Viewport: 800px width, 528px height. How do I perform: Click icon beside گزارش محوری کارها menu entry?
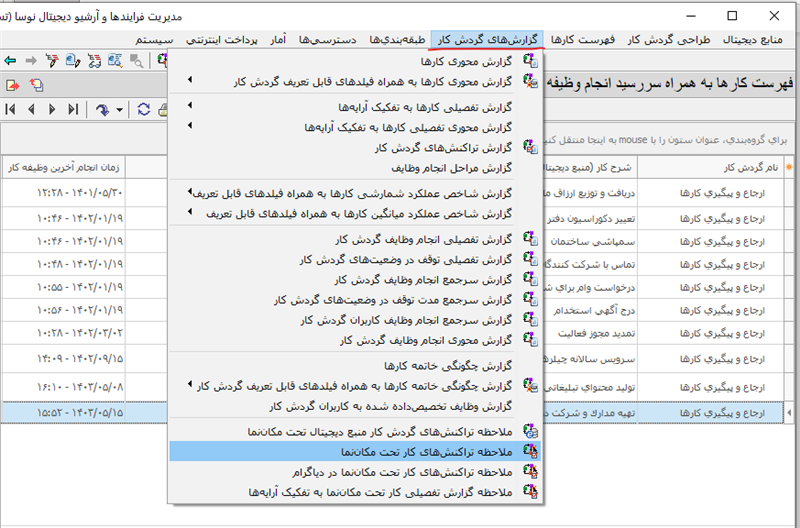pyautogui.click(x=529, y=62)
